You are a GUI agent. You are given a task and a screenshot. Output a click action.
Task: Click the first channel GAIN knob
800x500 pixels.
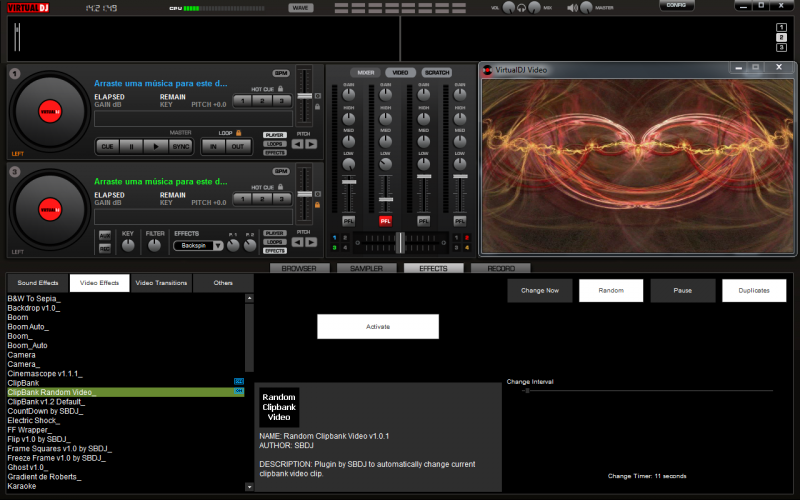pyautogui.click(x=348, y=94)
